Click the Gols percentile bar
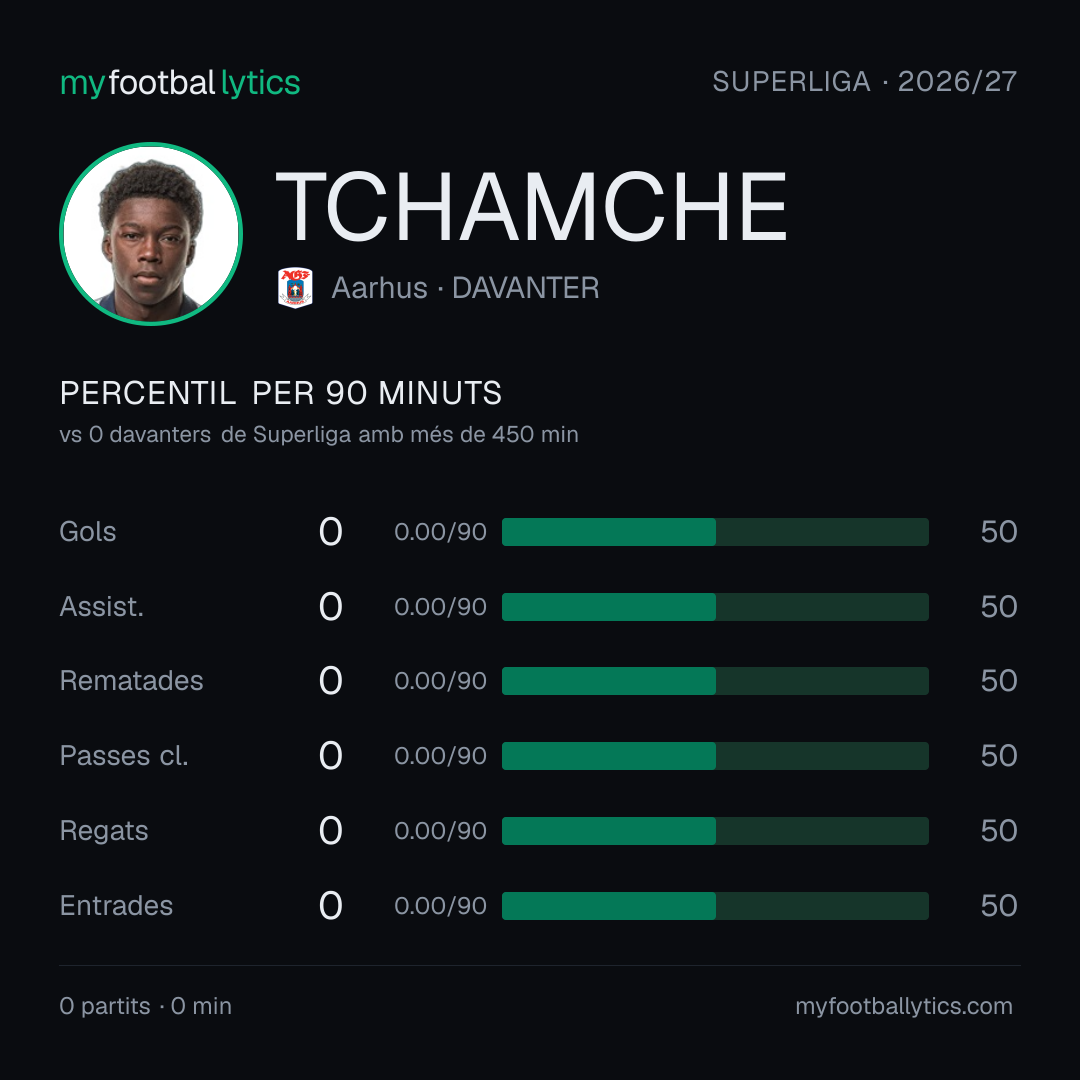 coord(715,532)
